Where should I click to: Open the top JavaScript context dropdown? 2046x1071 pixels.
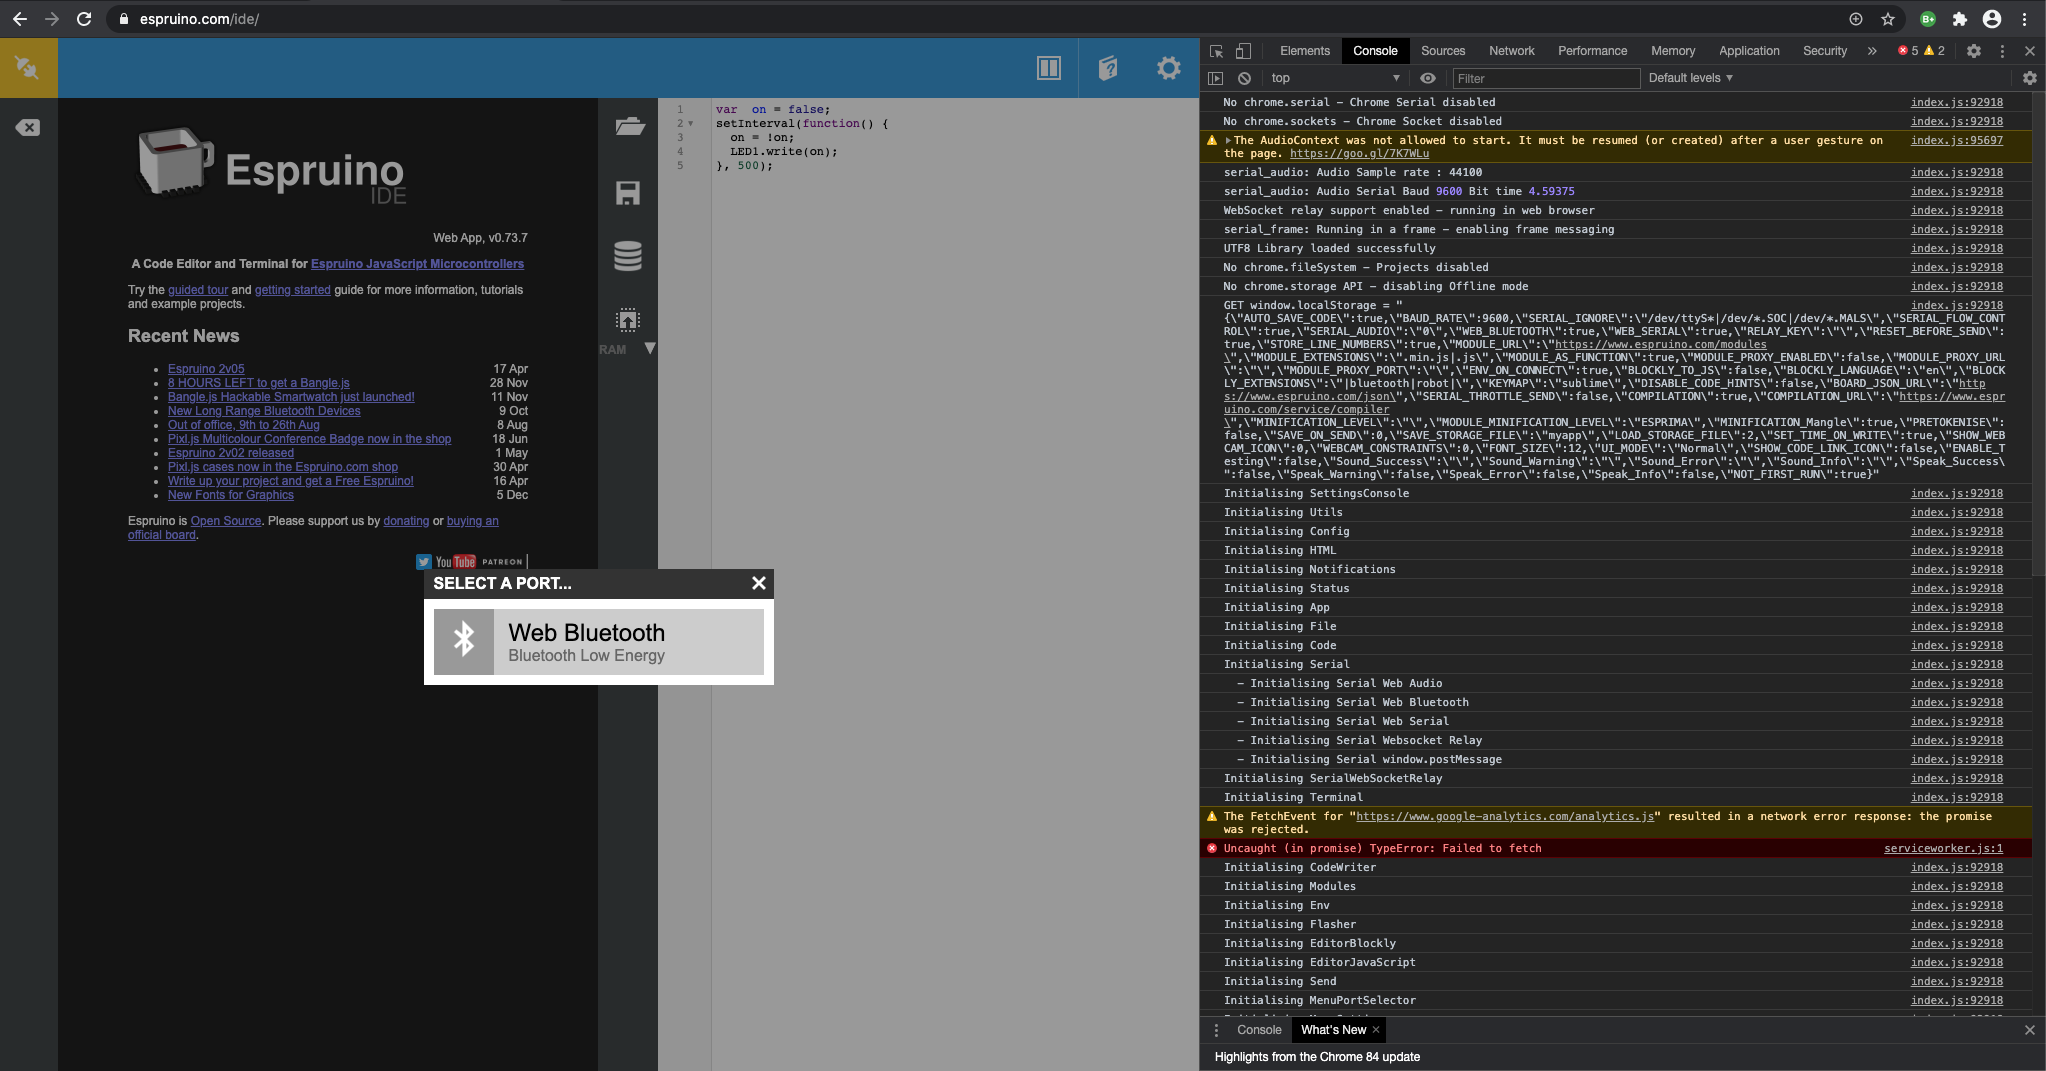point(1335,78)
